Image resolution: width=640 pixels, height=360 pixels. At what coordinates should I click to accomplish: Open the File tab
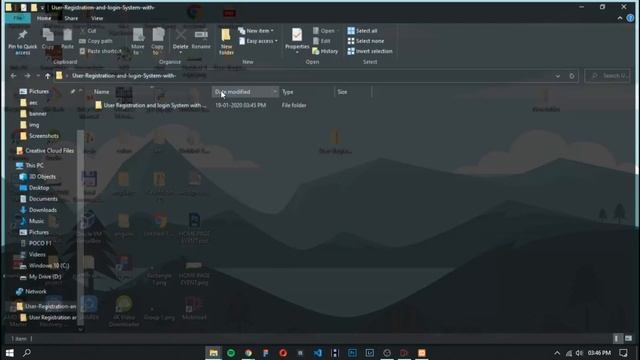tap(18, 18)
